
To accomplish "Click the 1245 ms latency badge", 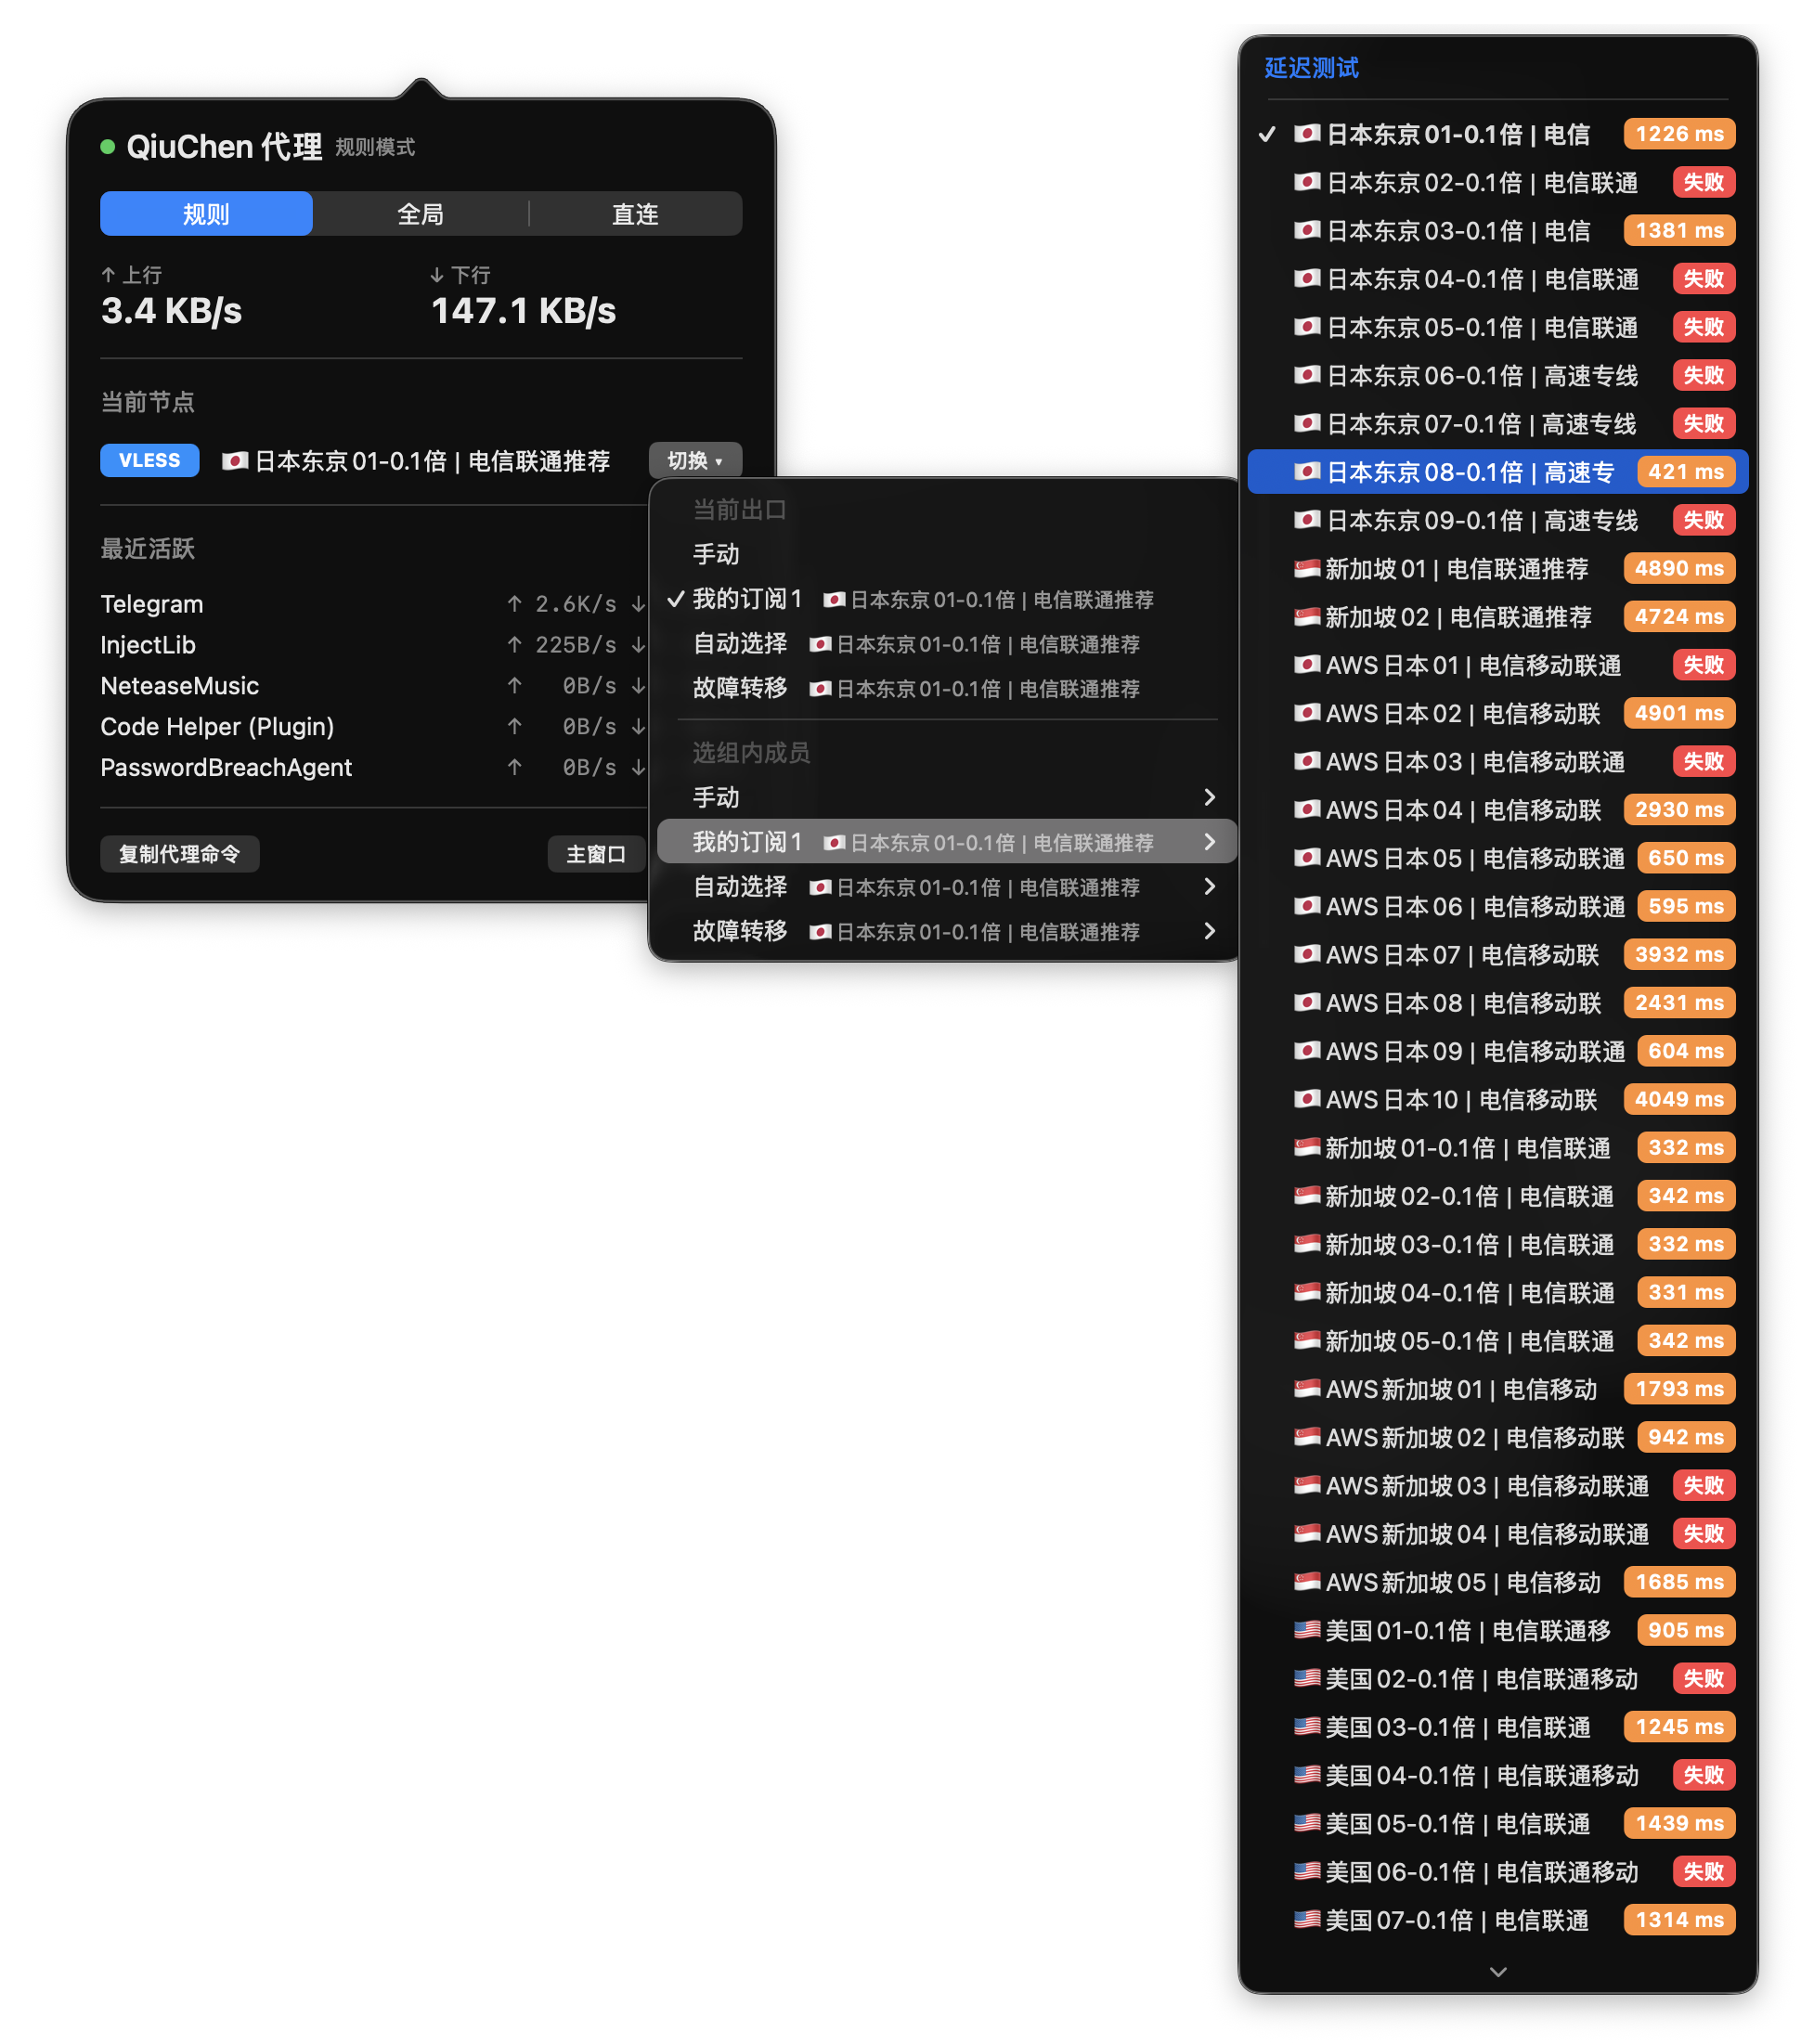I will [1679, 1727].
